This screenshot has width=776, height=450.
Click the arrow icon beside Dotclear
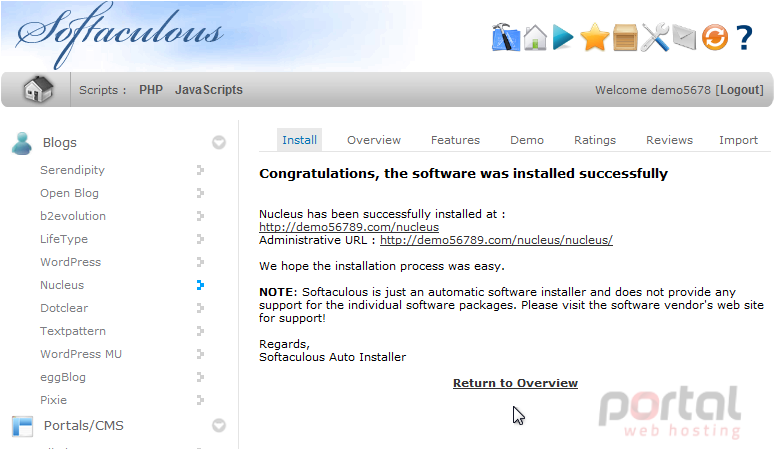coord(200,308)
